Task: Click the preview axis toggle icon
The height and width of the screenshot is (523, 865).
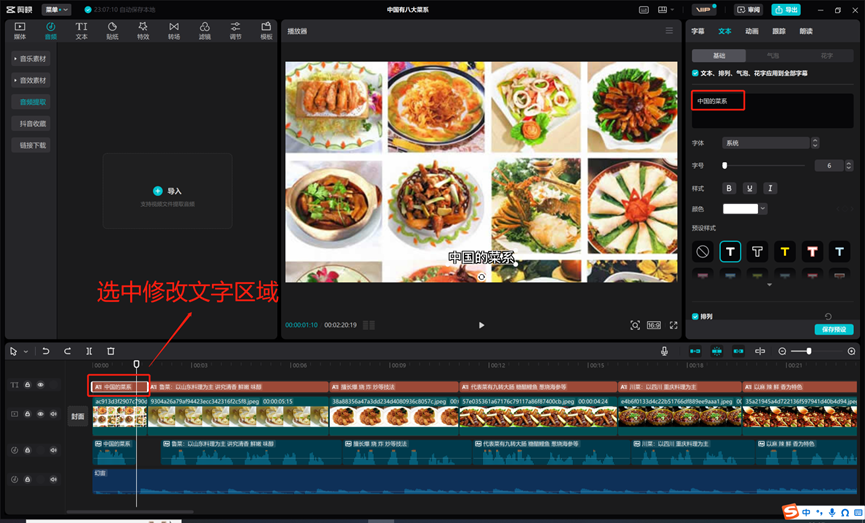Action: pyautogui.click(x=760, y=351)
